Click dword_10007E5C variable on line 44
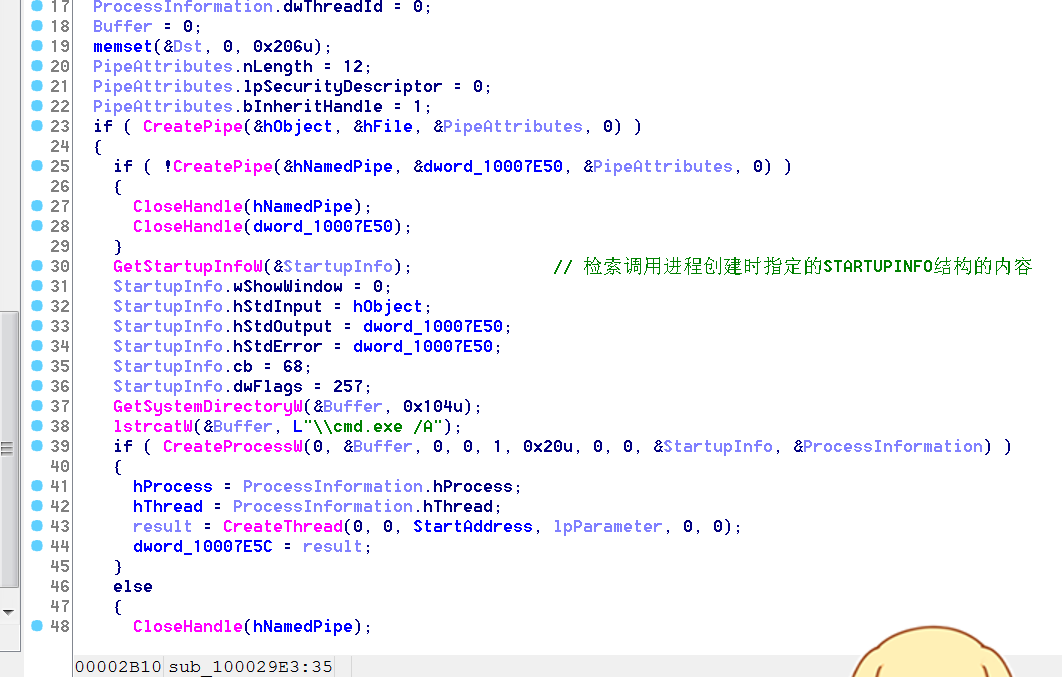 coord(203,547)
